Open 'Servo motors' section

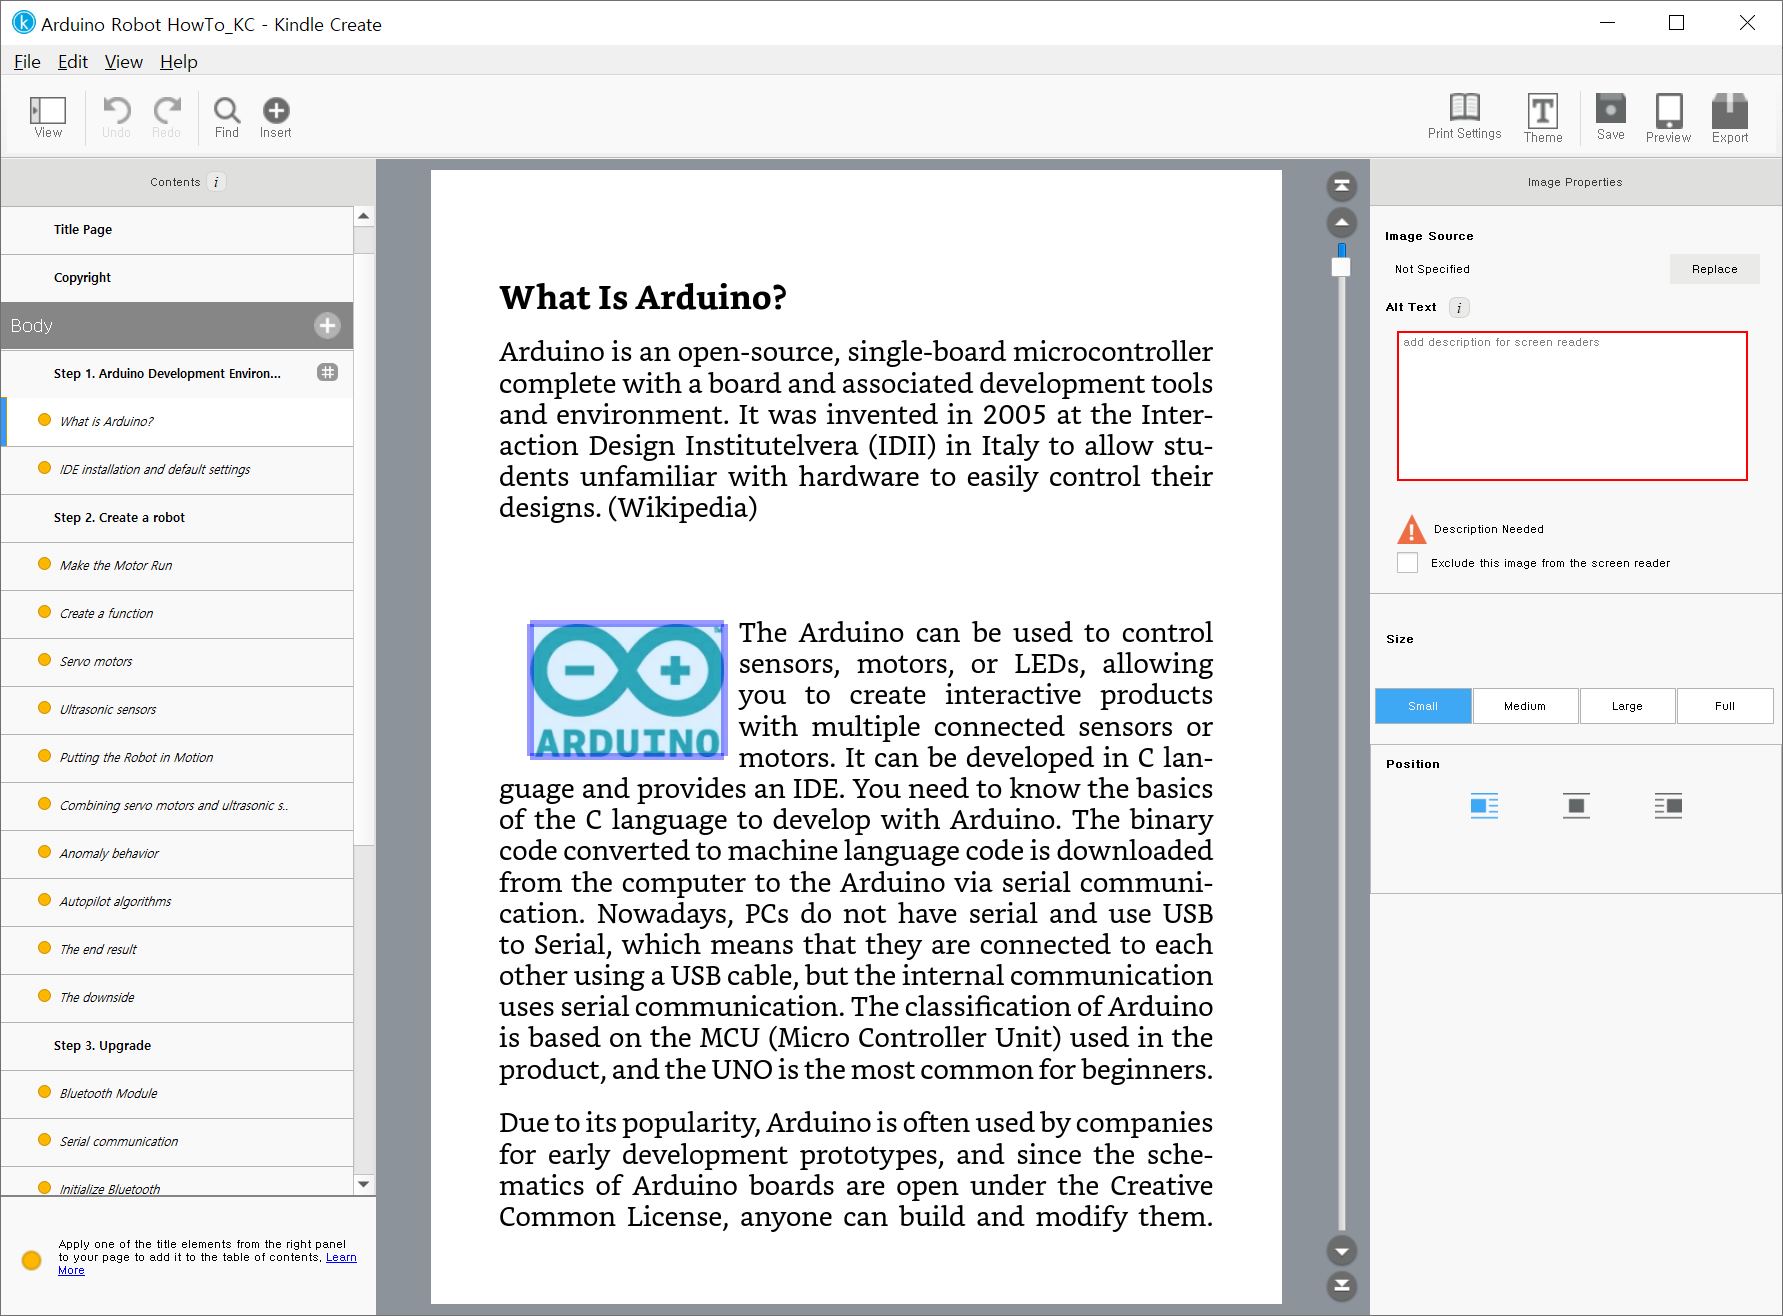click(x=177, y=662)
